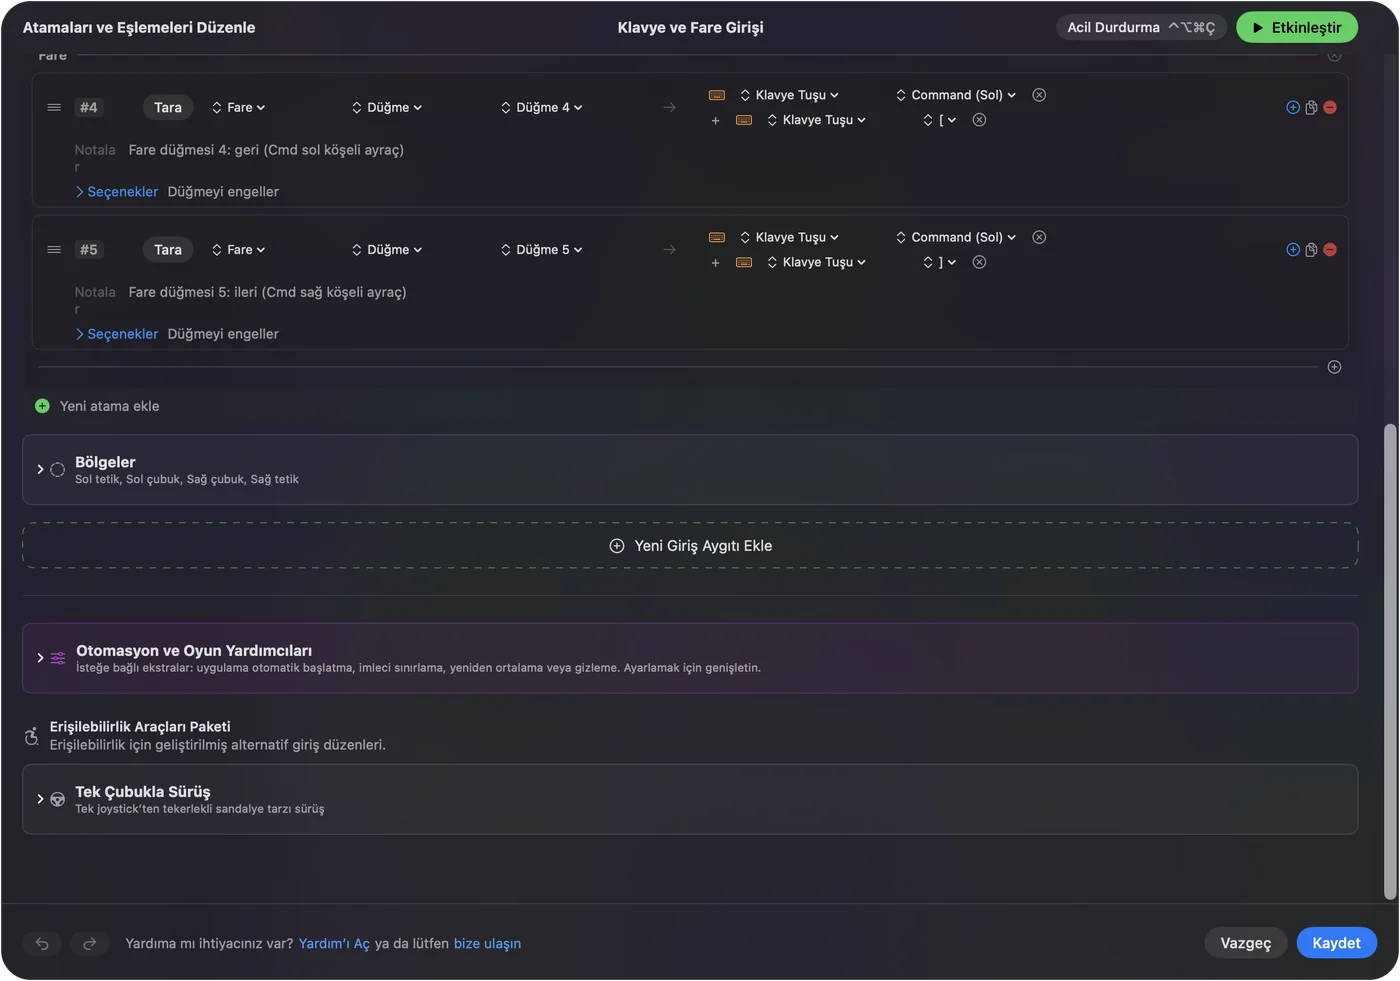
Task: Click the Tara button in row #5
Action: (x=168, y=249)
